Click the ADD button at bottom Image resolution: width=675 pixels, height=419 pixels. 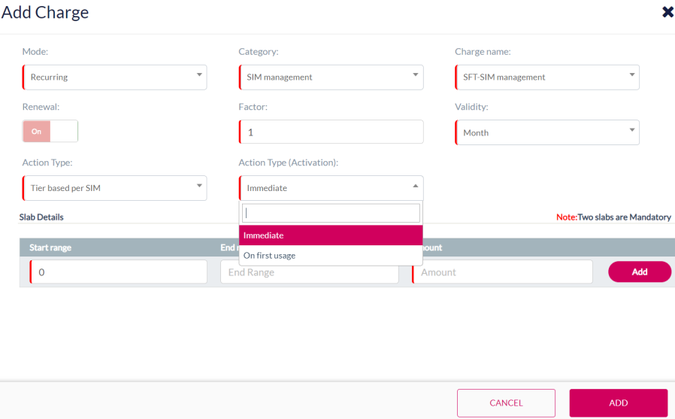click(618, 403)
